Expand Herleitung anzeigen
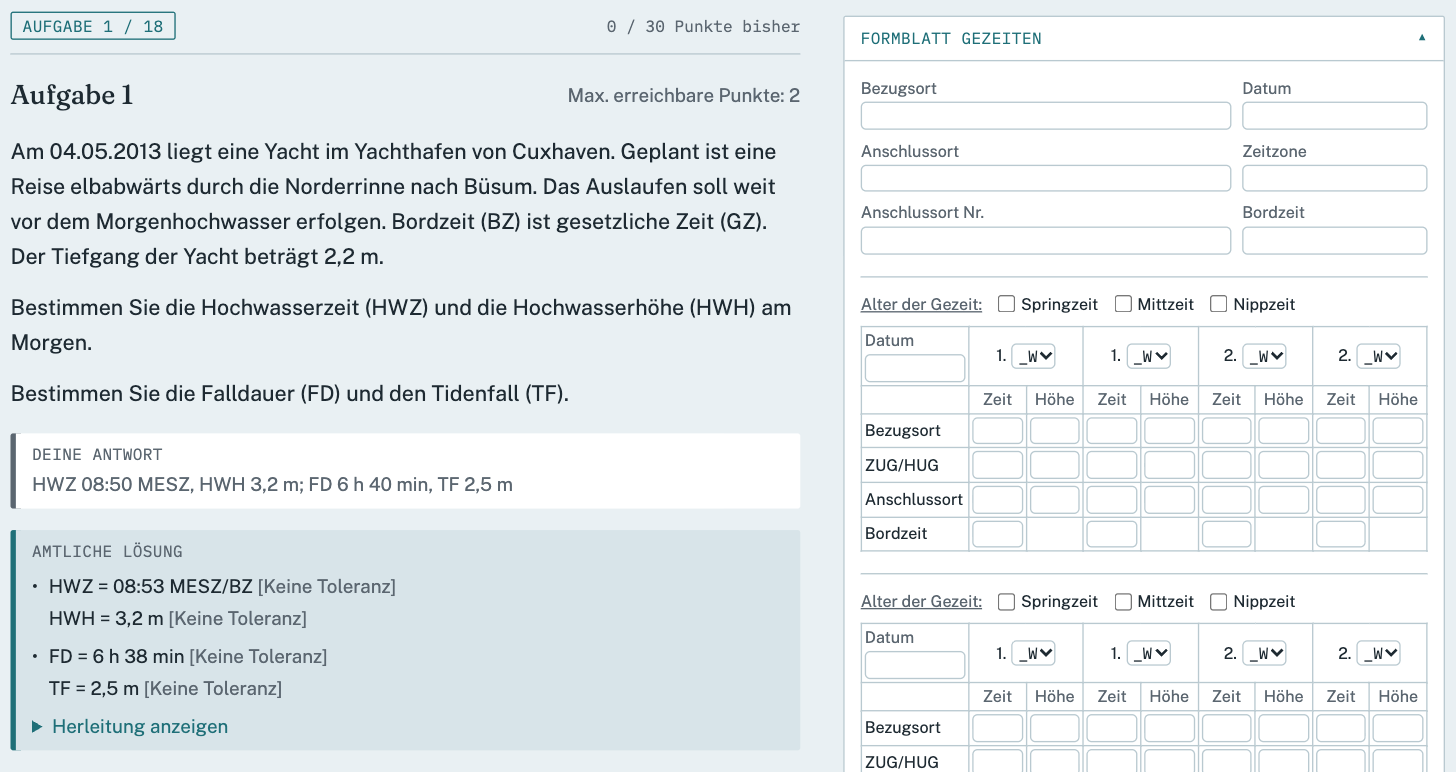The width and height of the screenshot is (1456, 772). (130, 726)
